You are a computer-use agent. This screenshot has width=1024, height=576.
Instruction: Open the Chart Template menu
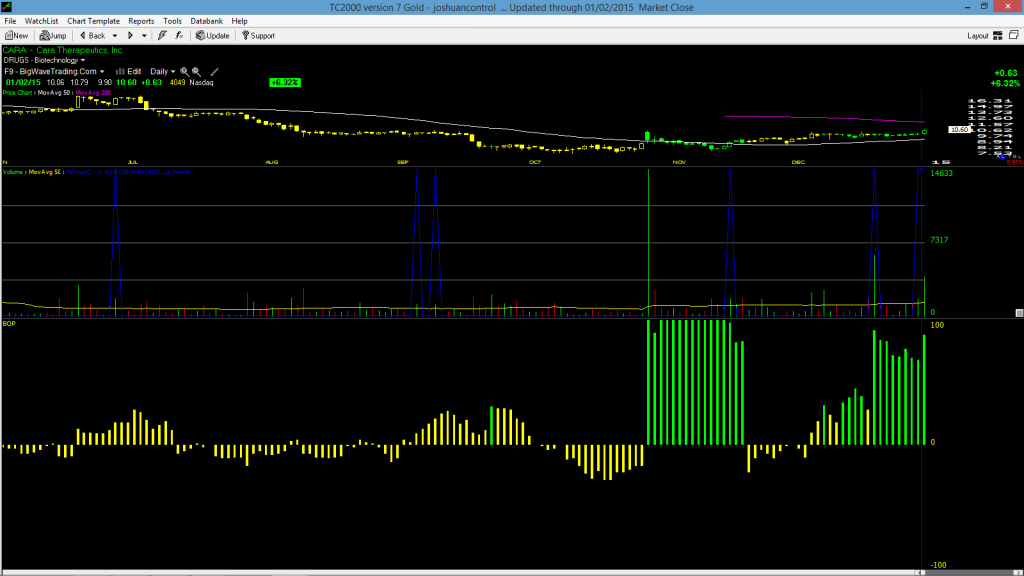point(93,21)
